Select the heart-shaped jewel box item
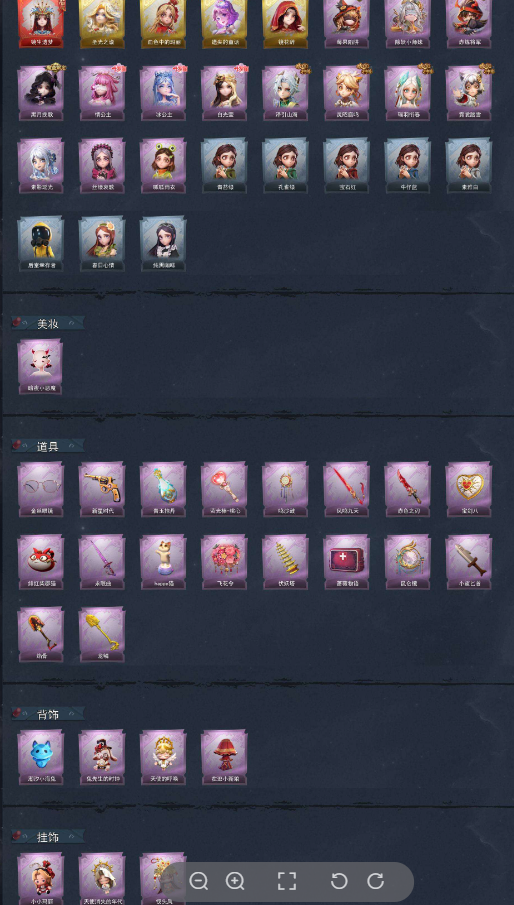 click(x=468, y=489)
